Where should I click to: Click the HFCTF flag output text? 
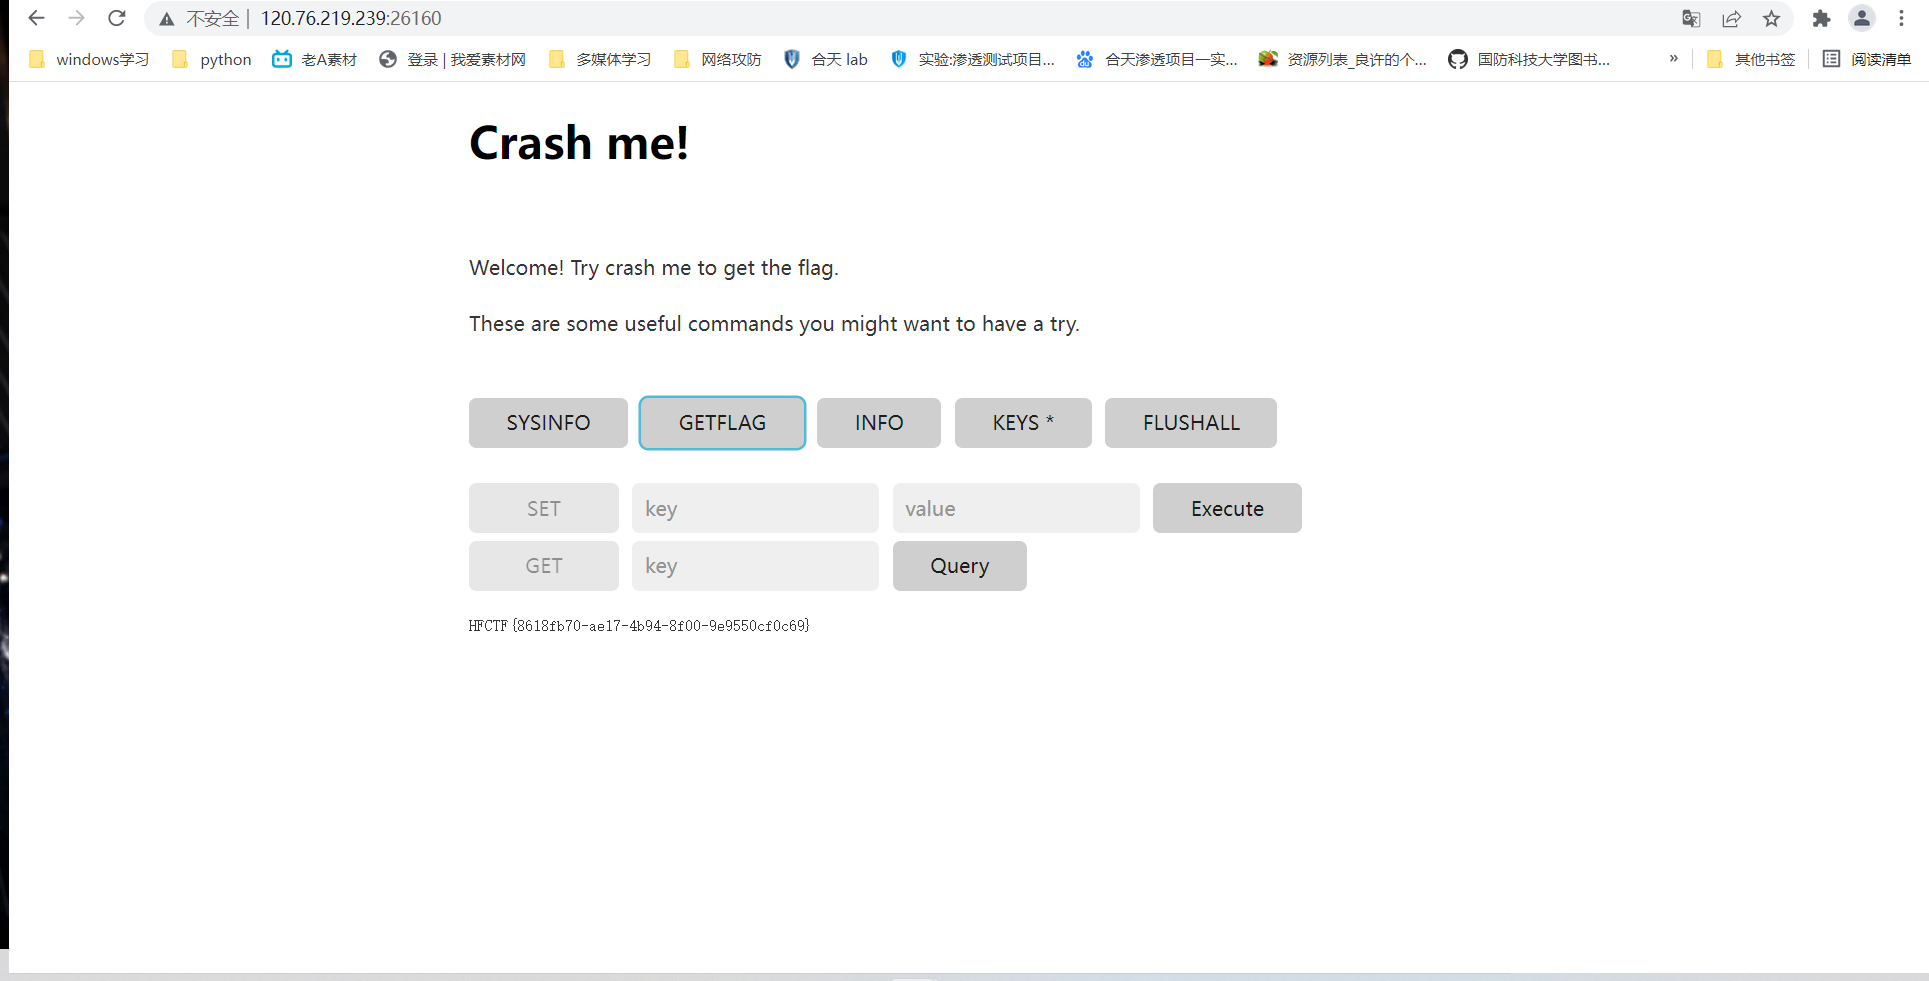[x=639, y=626]
